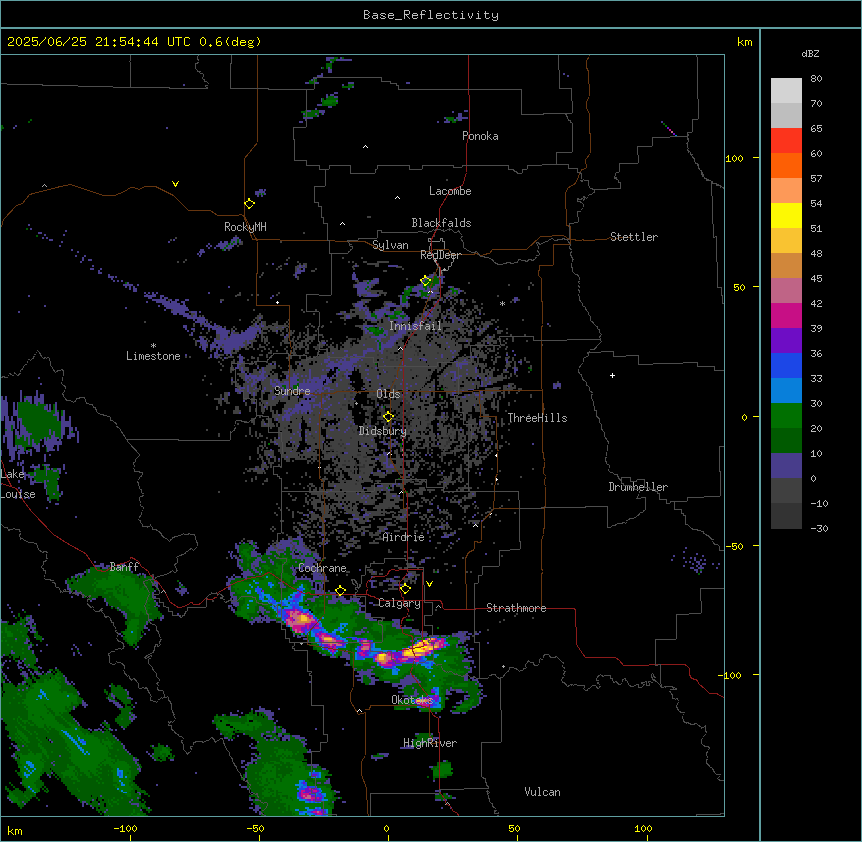Click the Didsbury town label
This screenshot has height=842, width=862.
coord(383,431)
